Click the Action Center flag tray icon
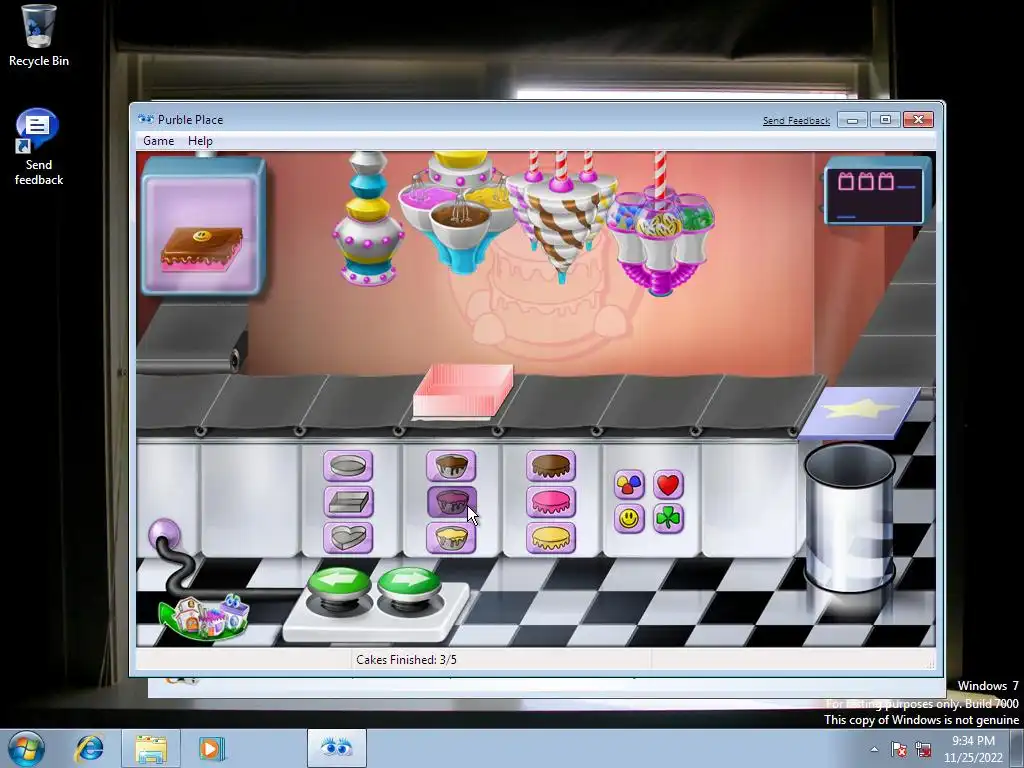This screenshot has width=1024, height=768. point(899,749)
